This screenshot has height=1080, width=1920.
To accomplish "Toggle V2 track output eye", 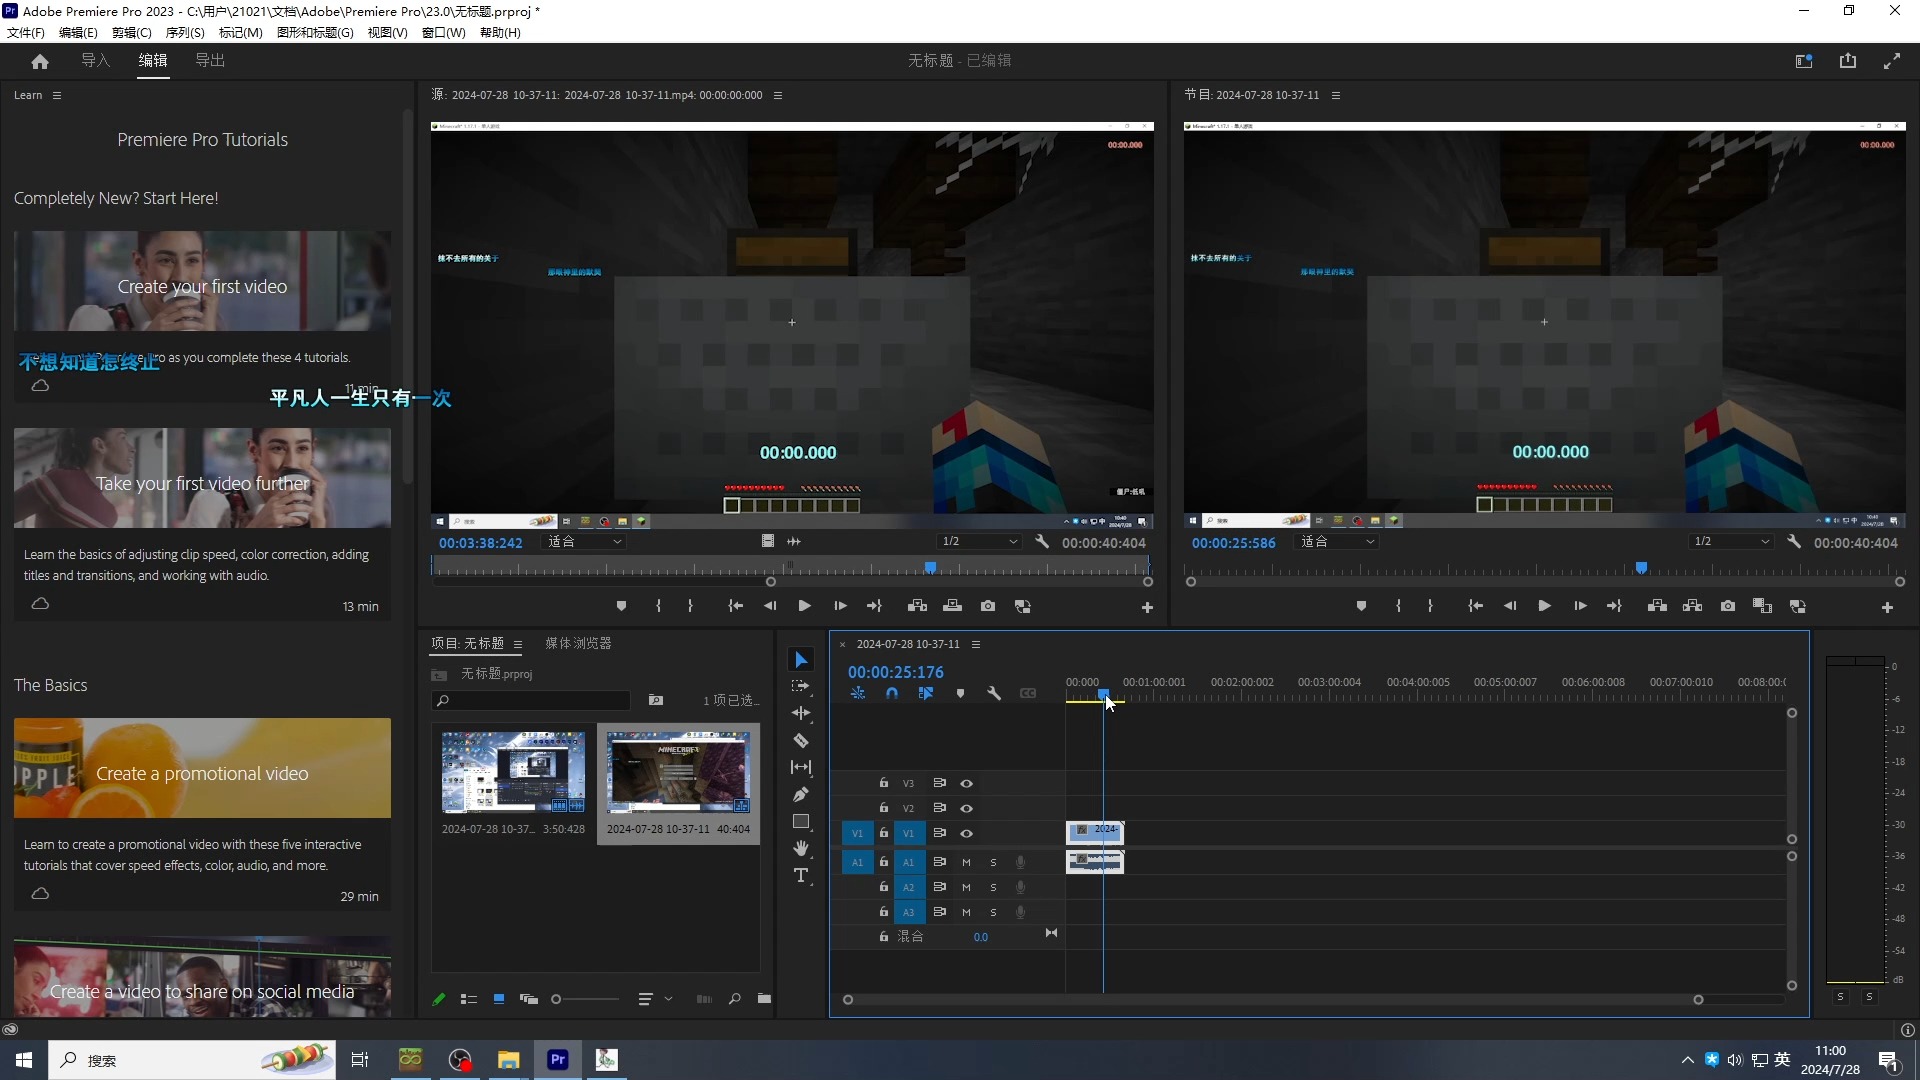I will coord(966,808).
